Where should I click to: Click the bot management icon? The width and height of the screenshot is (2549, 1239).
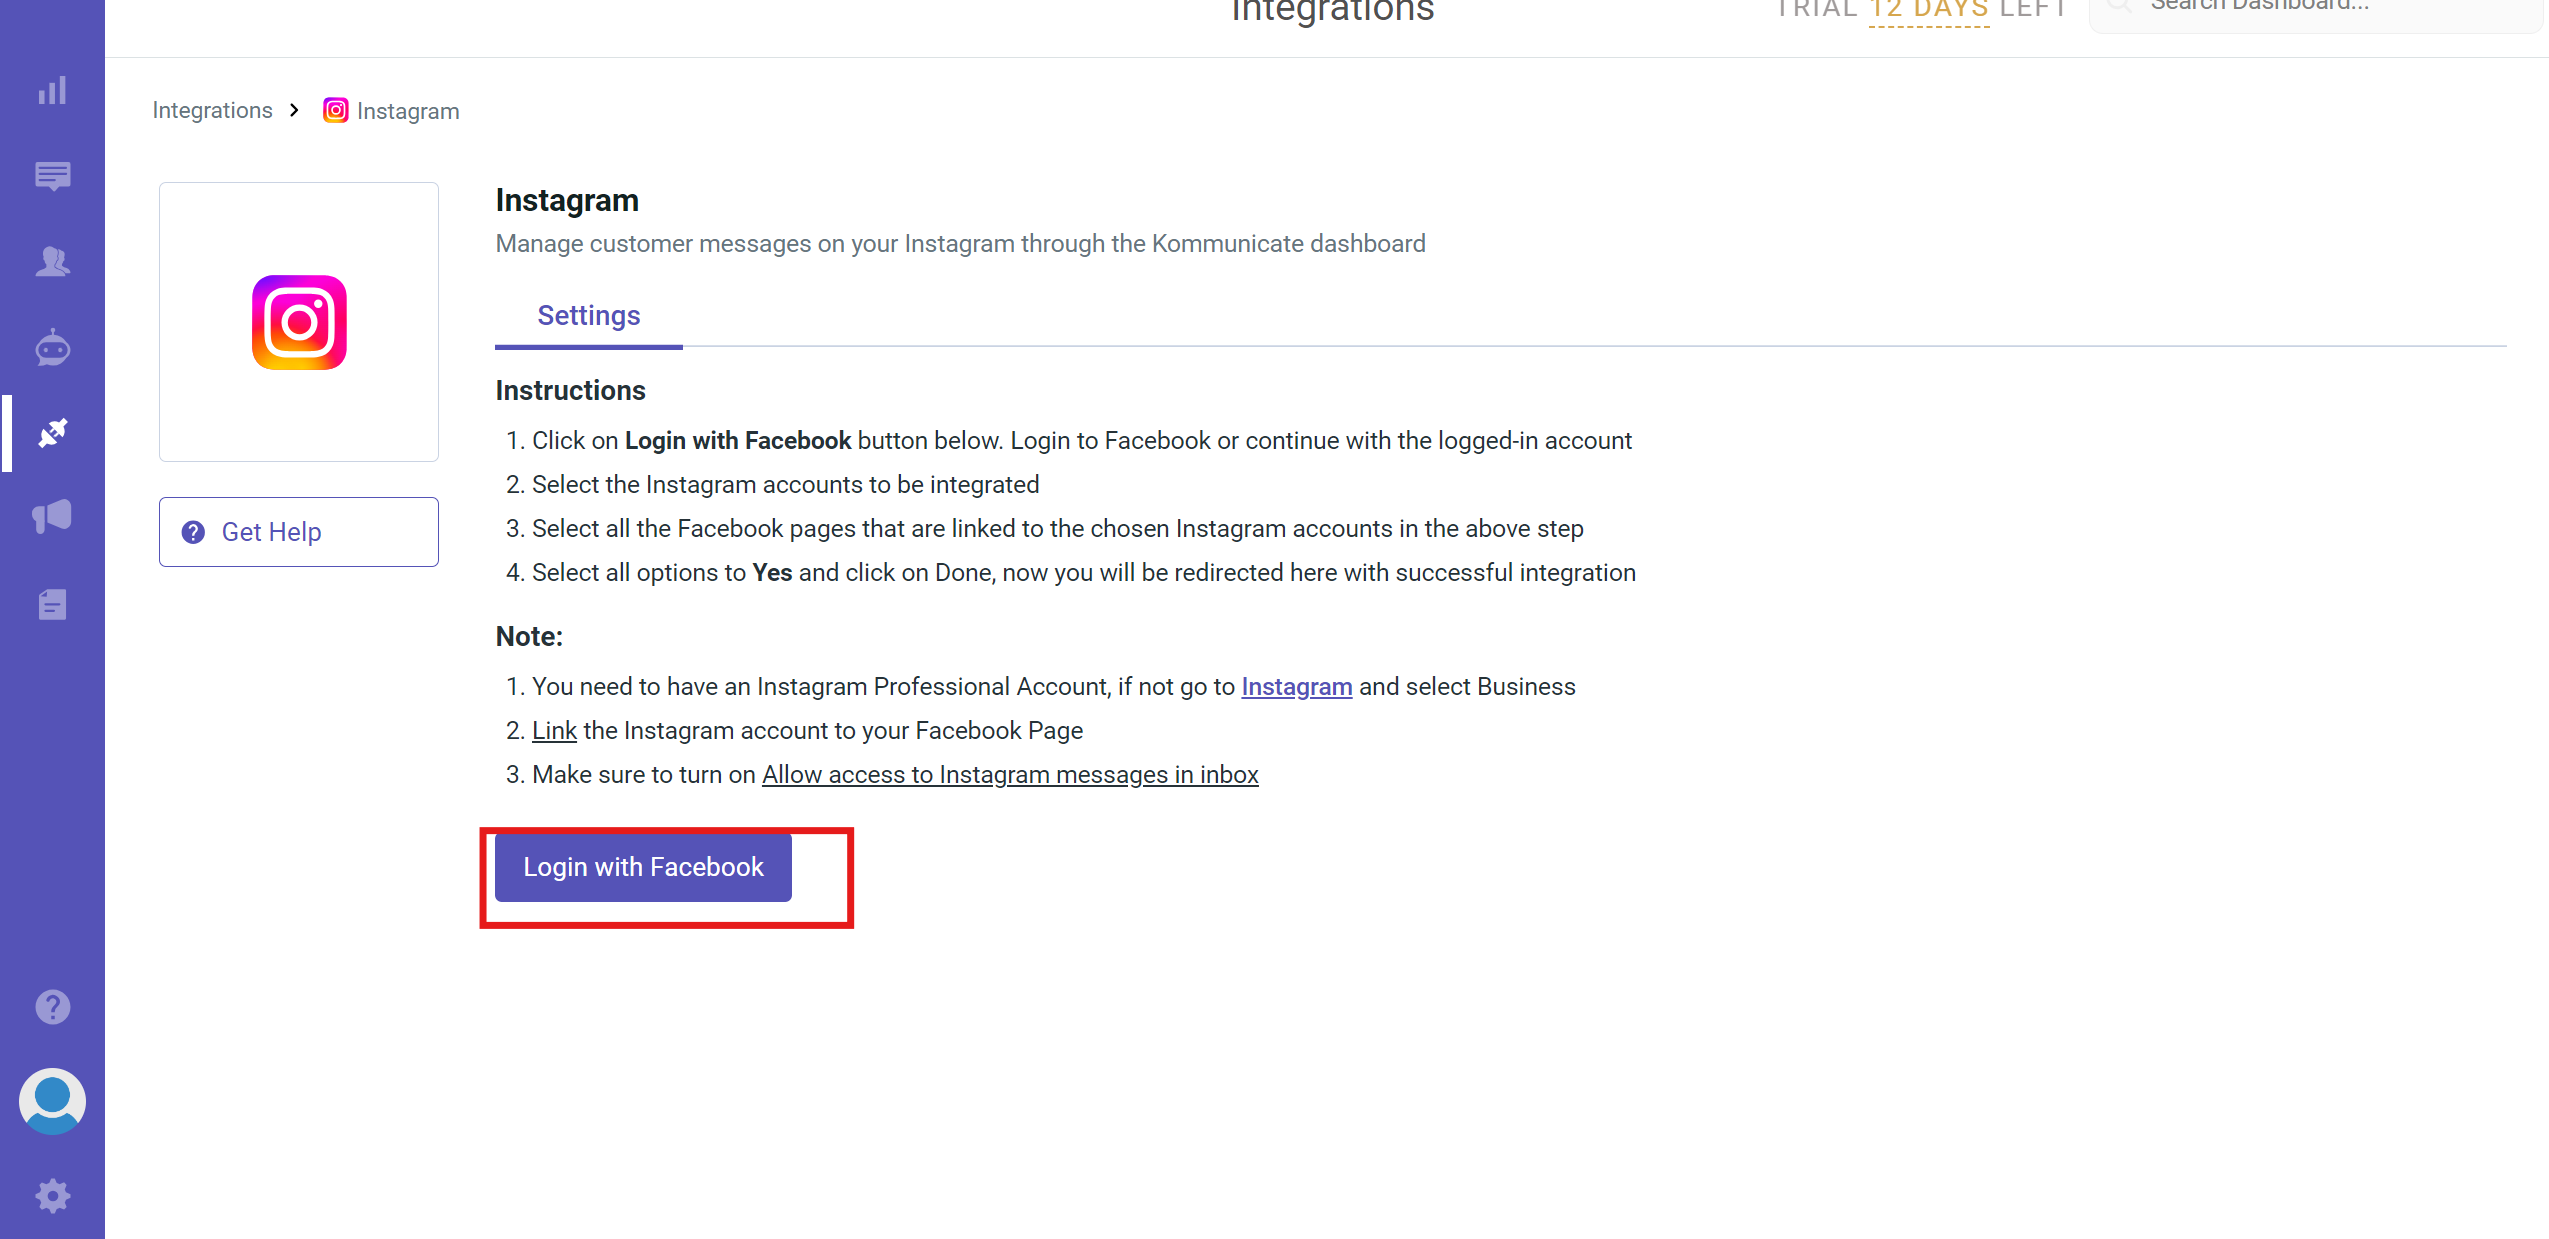coord(52,346)
